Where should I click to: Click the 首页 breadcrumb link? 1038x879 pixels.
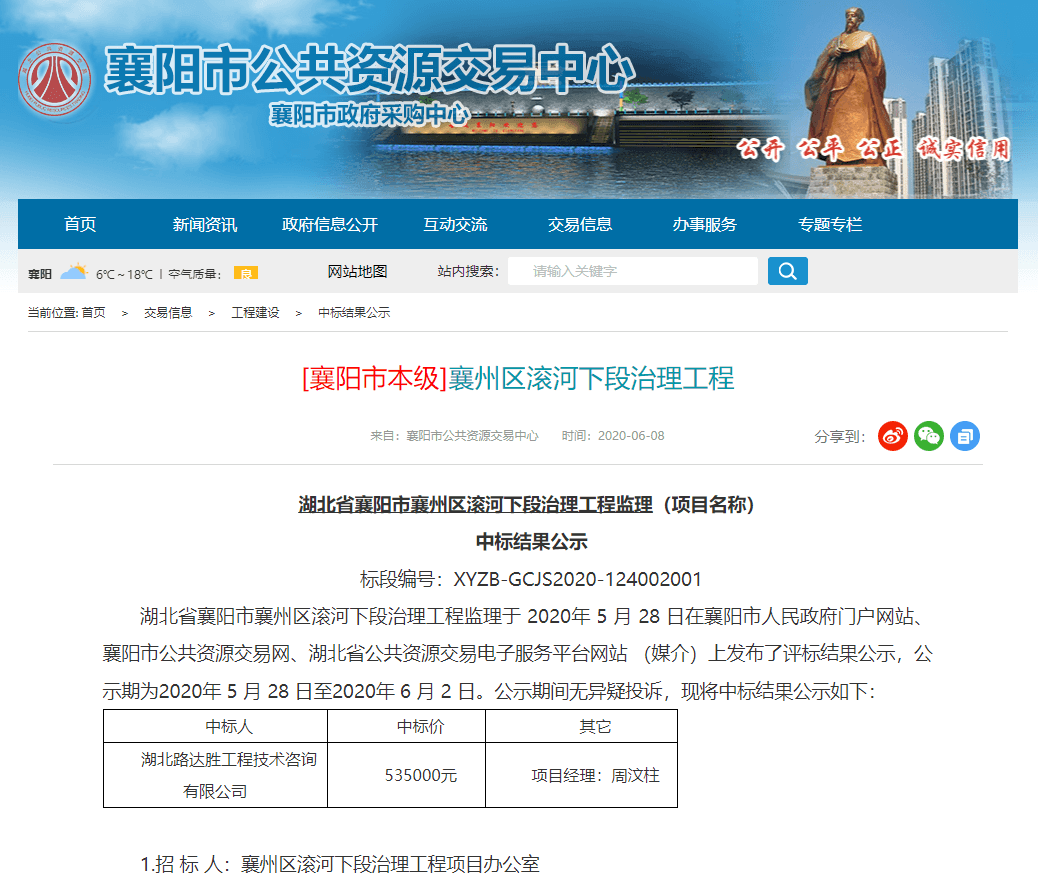93,313
